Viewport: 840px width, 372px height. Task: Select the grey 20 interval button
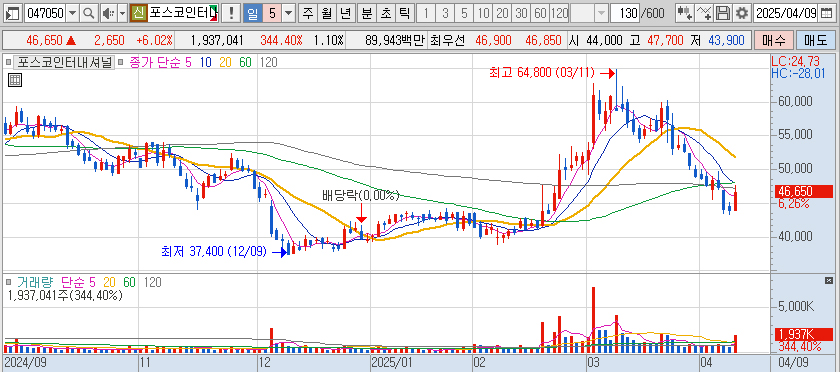502,13
